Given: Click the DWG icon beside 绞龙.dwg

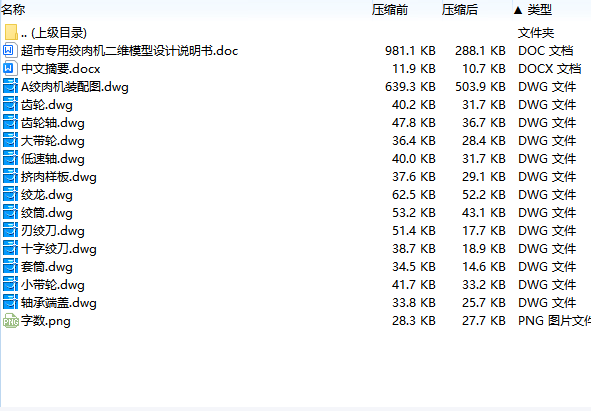Looking at the screenshot, I should tap(10, 195).
